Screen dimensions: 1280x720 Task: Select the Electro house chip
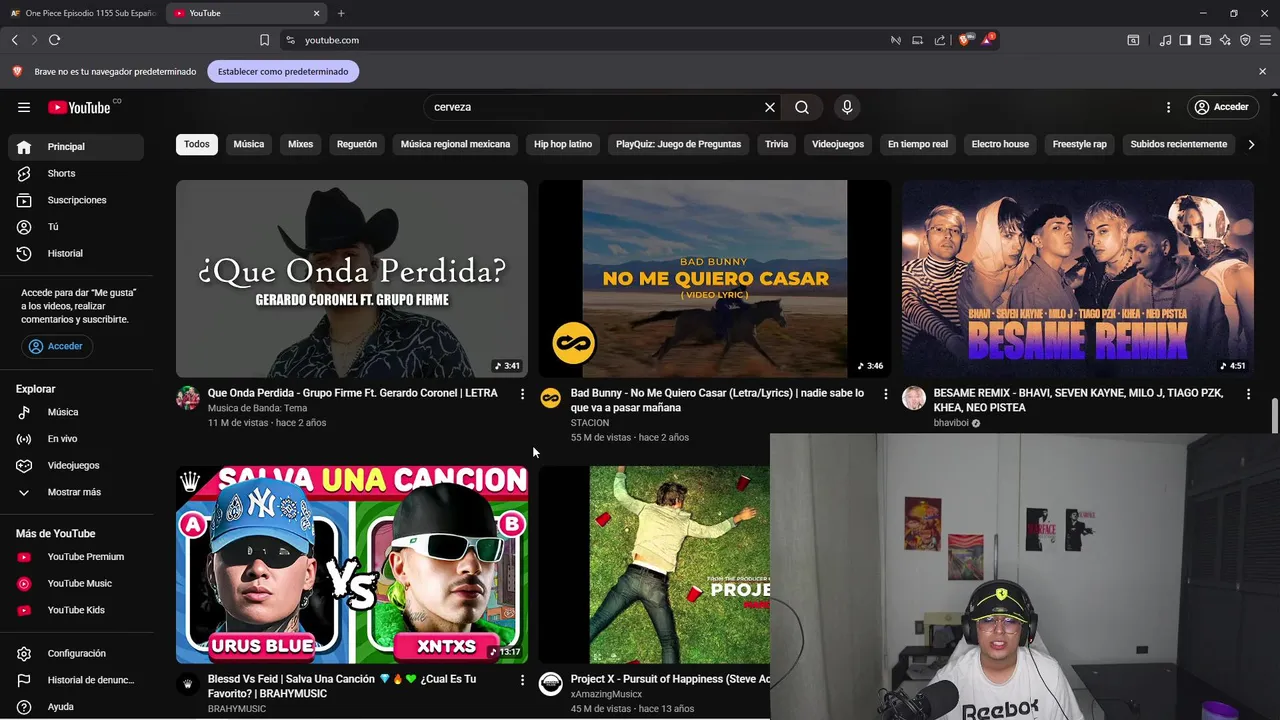[1000, 144]
